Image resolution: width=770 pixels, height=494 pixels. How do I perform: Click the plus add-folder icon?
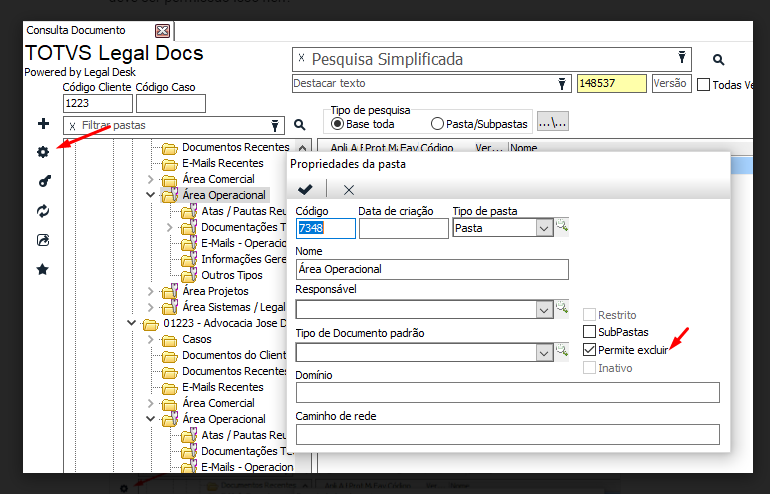tap(43, 123)
